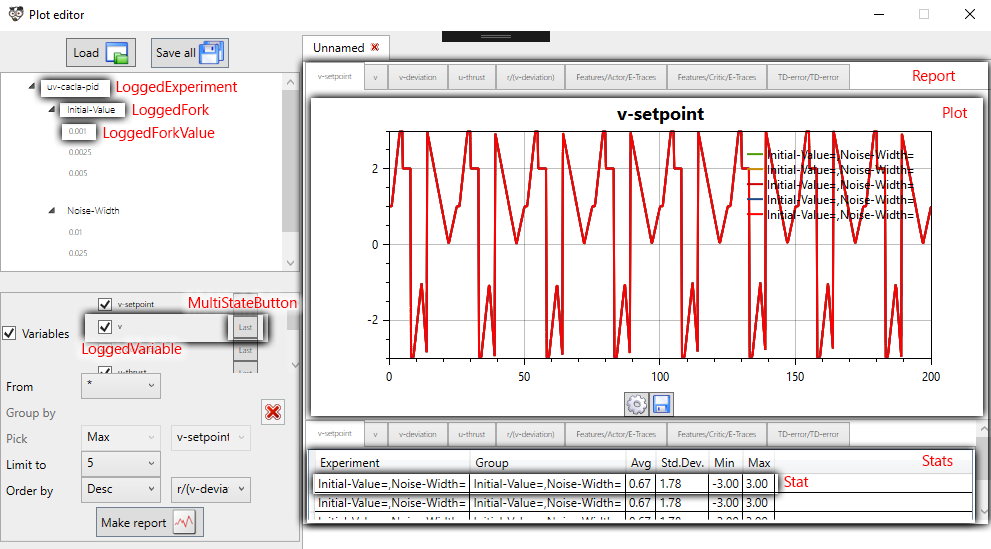Select the Initial-Value tree item
The image size is (991, 549).
pyautogui.click(x=92, y=109)
